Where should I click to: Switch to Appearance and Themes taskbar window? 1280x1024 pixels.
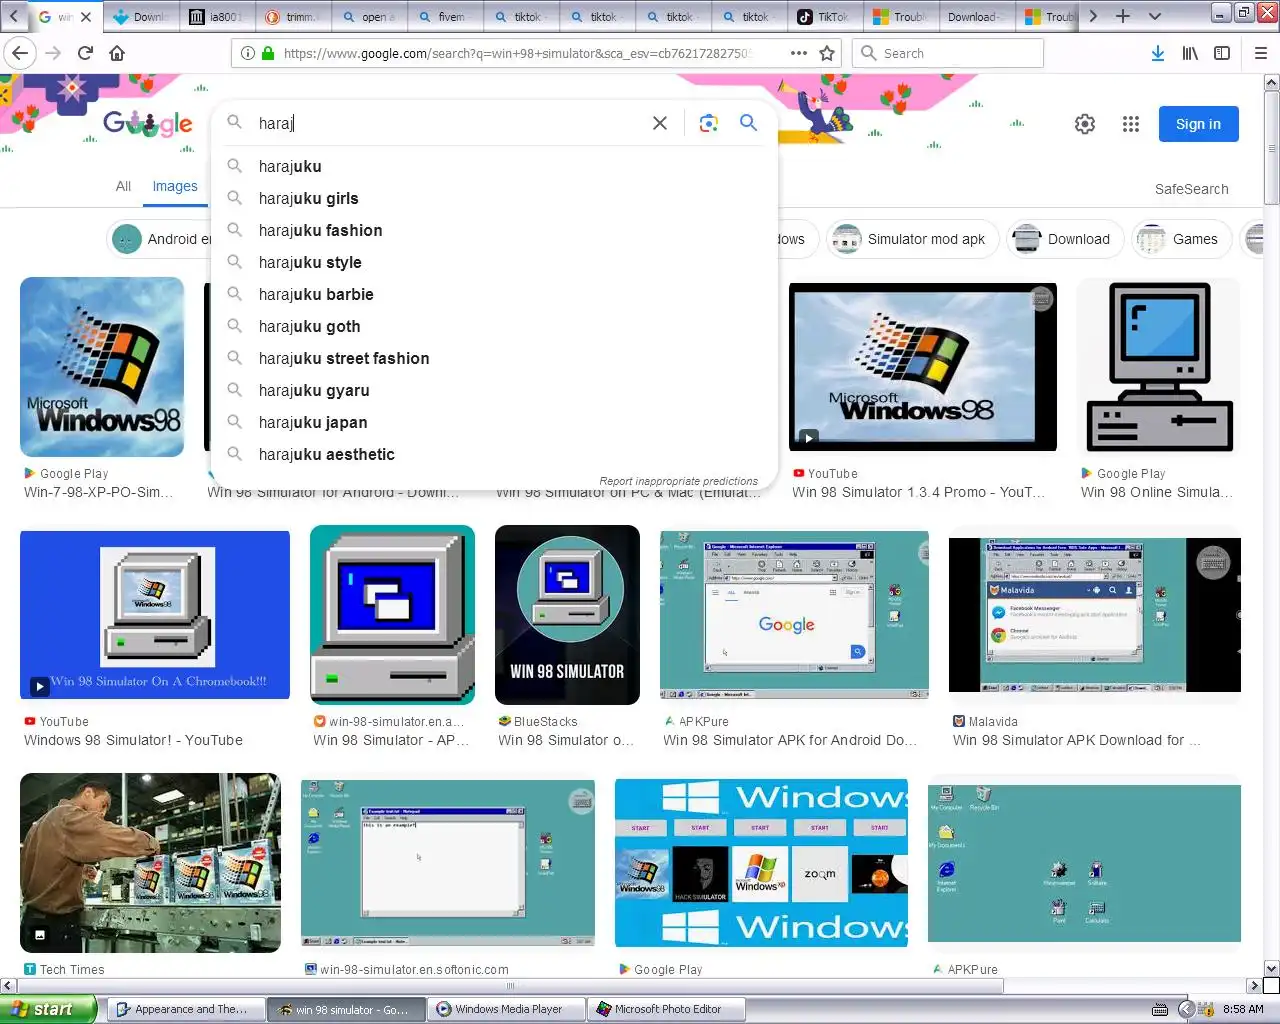pos(185,1009)
